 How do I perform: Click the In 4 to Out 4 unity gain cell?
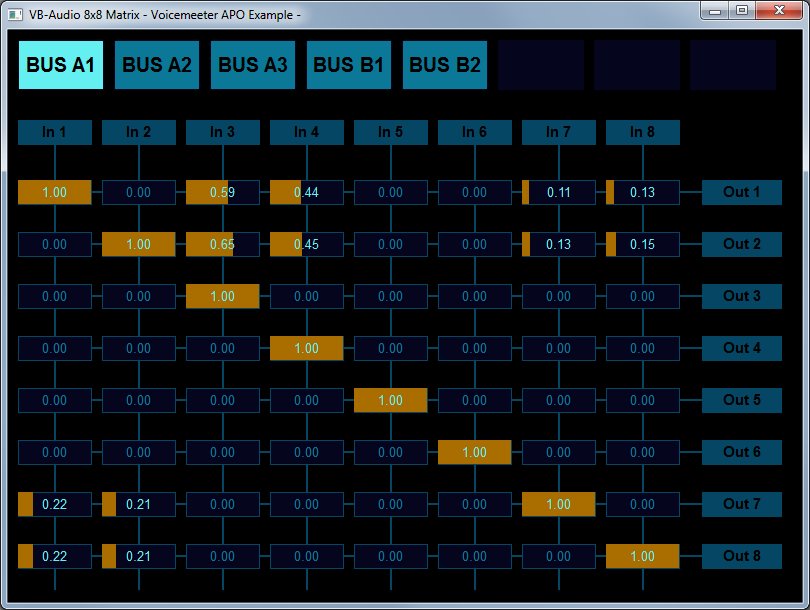307,348
